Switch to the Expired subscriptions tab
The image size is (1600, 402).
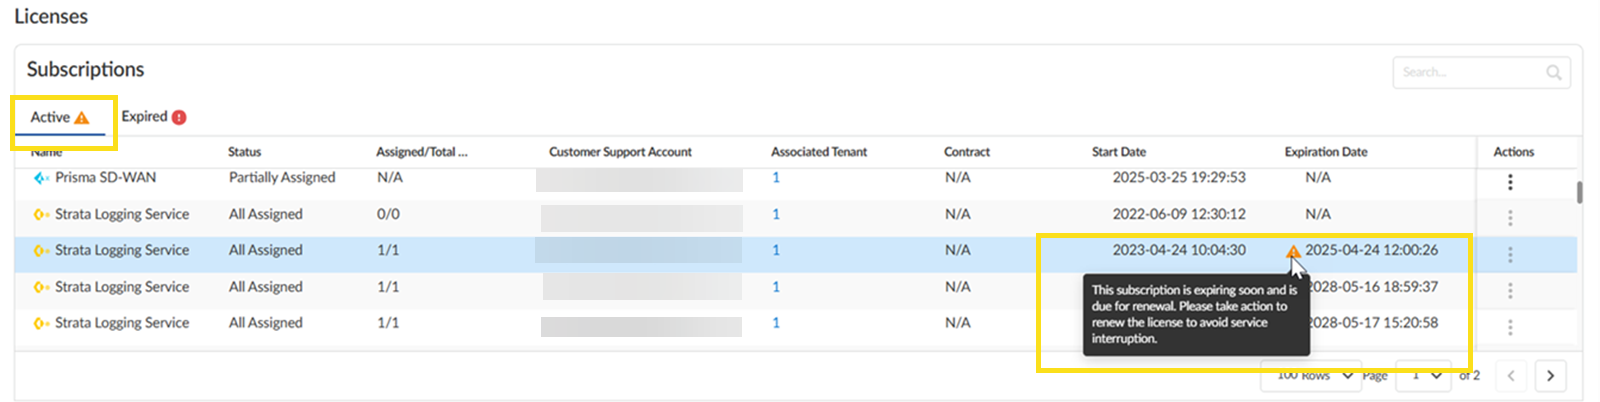(145, 117)
